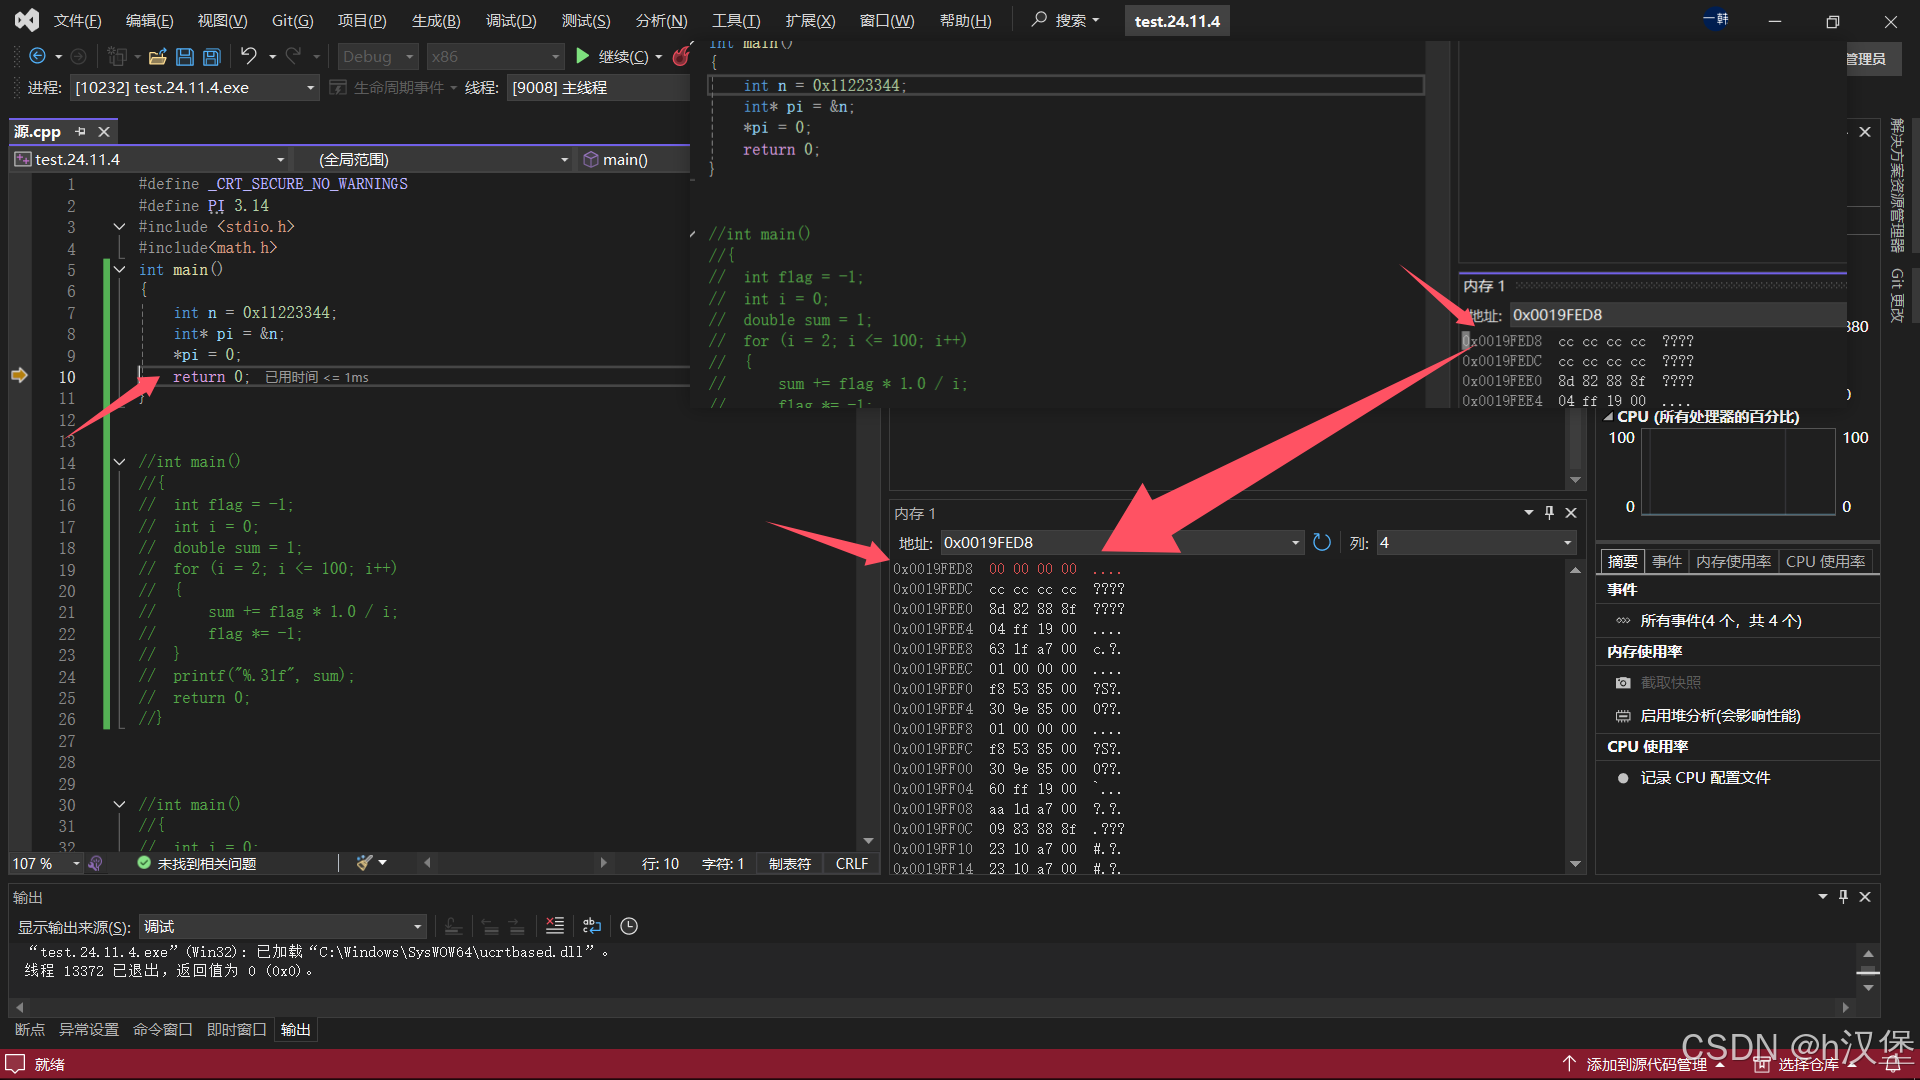Toggle pin on 源.cpp tab
This screenshot has width=1920, height=1080.
tap(81, 131)
